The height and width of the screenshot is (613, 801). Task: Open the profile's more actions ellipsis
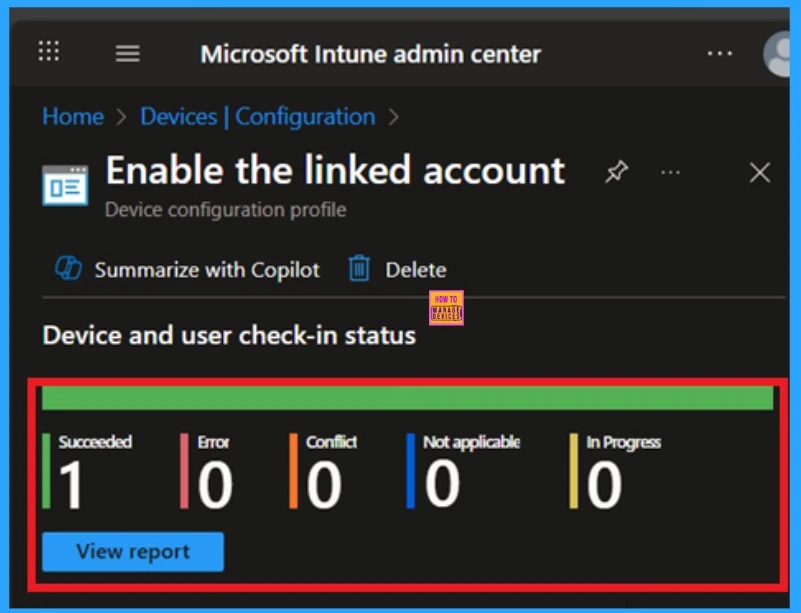(x=670, y=173)
